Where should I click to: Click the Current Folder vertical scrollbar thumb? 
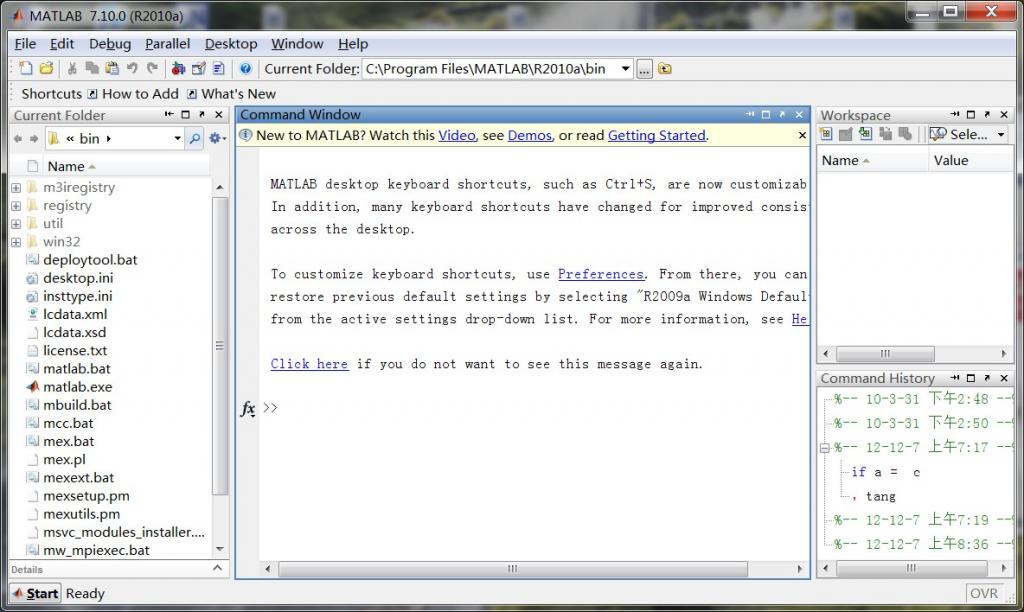coord(220,346)
